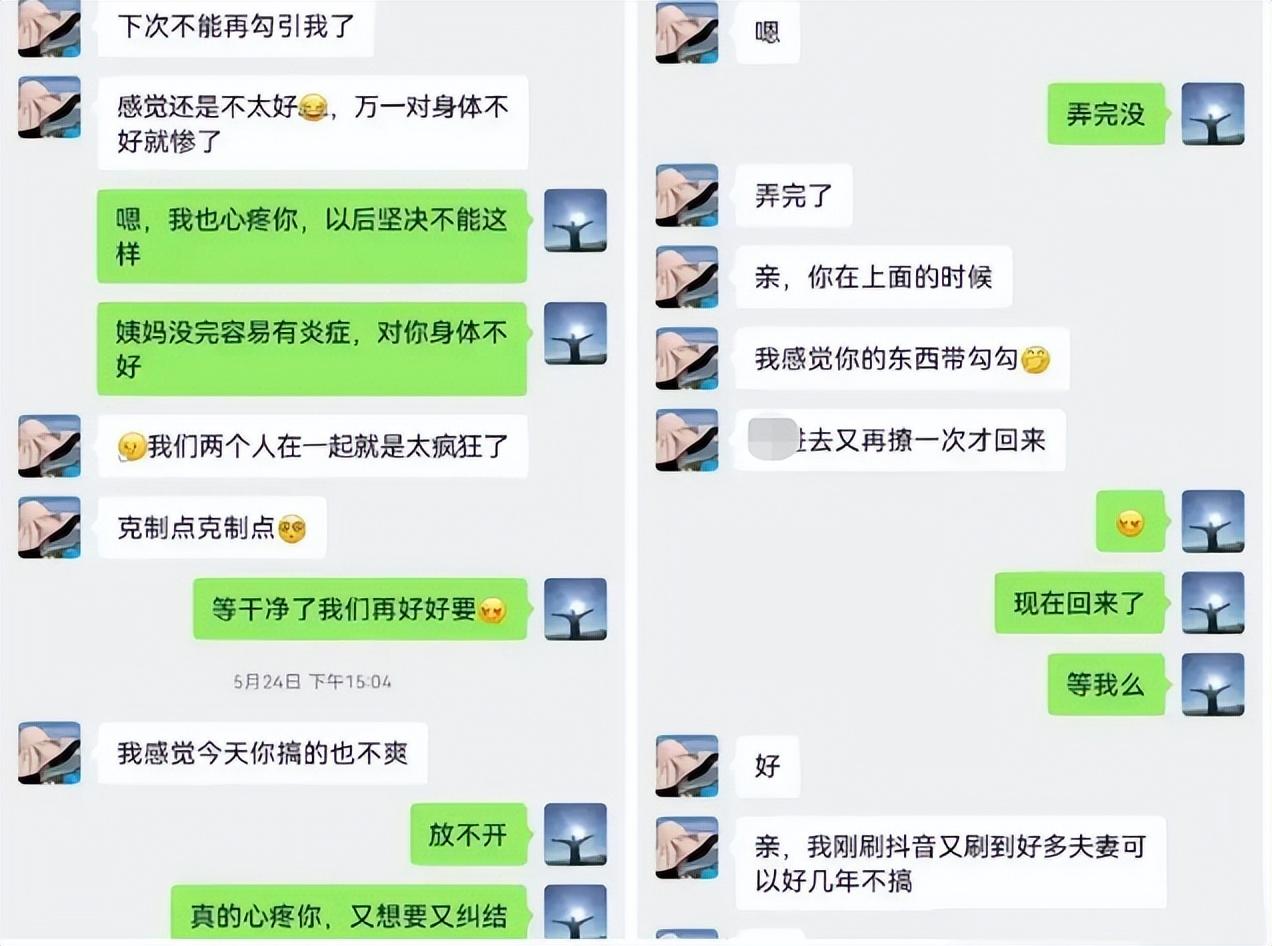Click the '好' reply bubble
The height and width of the screenshot is (946, 1272).
point(767,766)
